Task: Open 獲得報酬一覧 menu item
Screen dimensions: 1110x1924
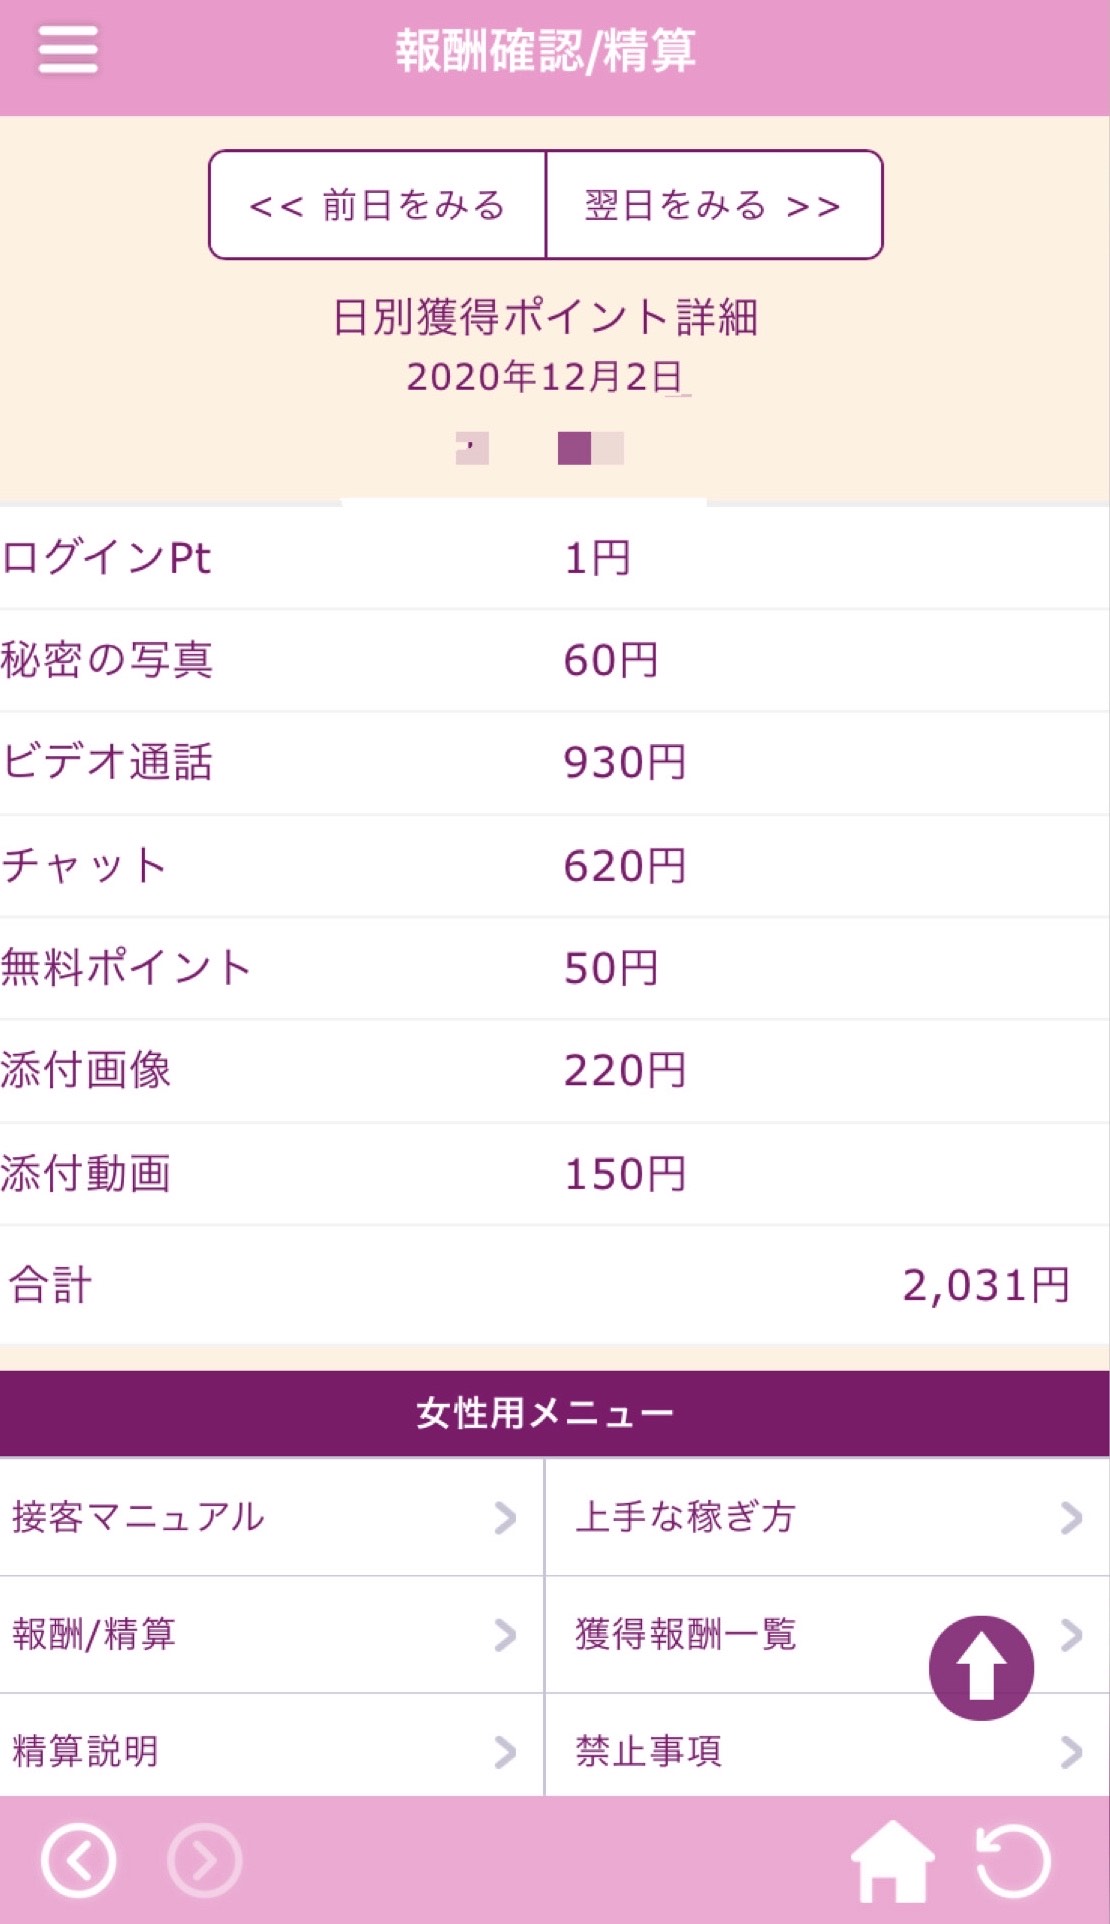Action: click(685, 1635)
